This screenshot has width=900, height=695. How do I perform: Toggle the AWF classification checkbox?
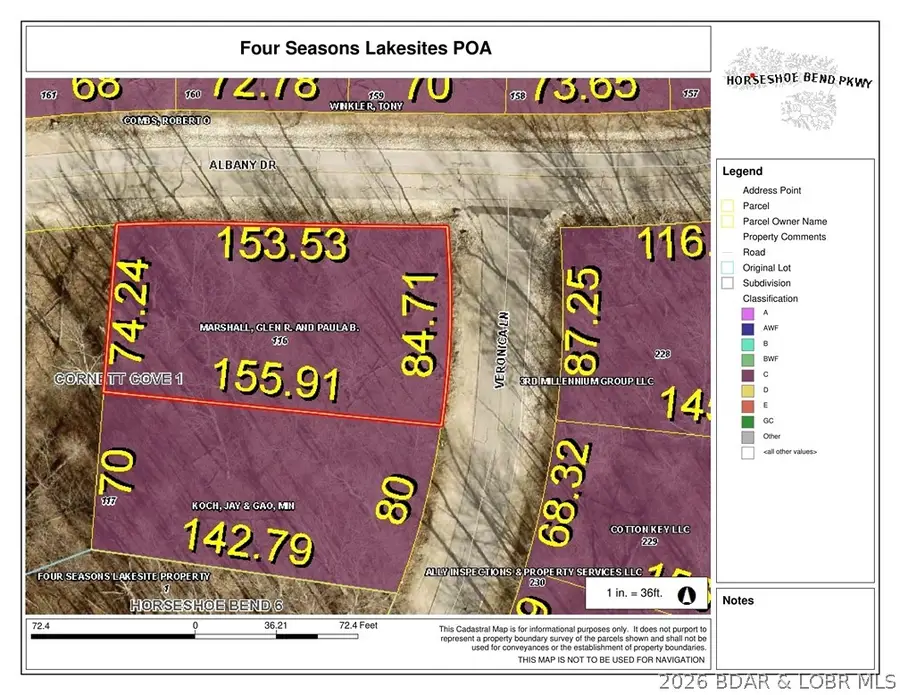tap(746, 328)
